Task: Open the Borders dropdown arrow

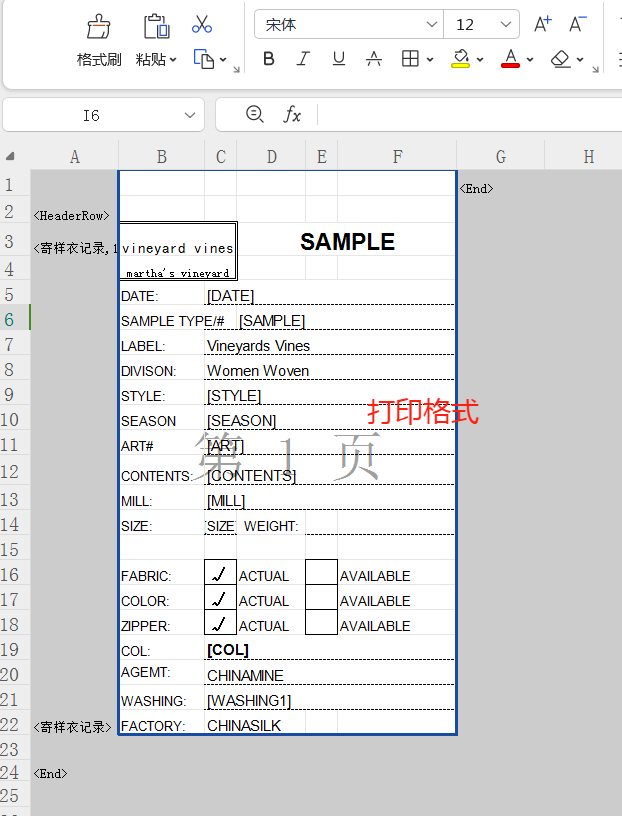Action: pos(430,60)
